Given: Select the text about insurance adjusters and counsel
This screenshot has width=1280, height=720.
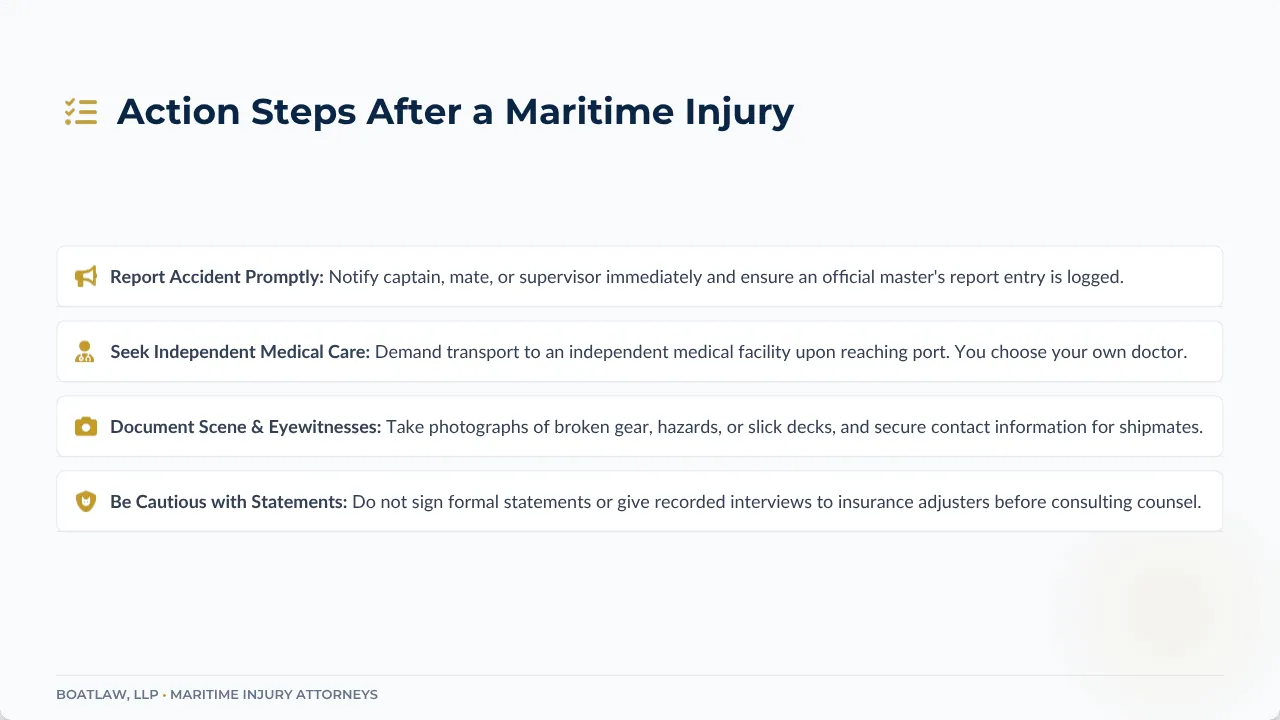Looking at the screenshot, I should click(777, 502).
